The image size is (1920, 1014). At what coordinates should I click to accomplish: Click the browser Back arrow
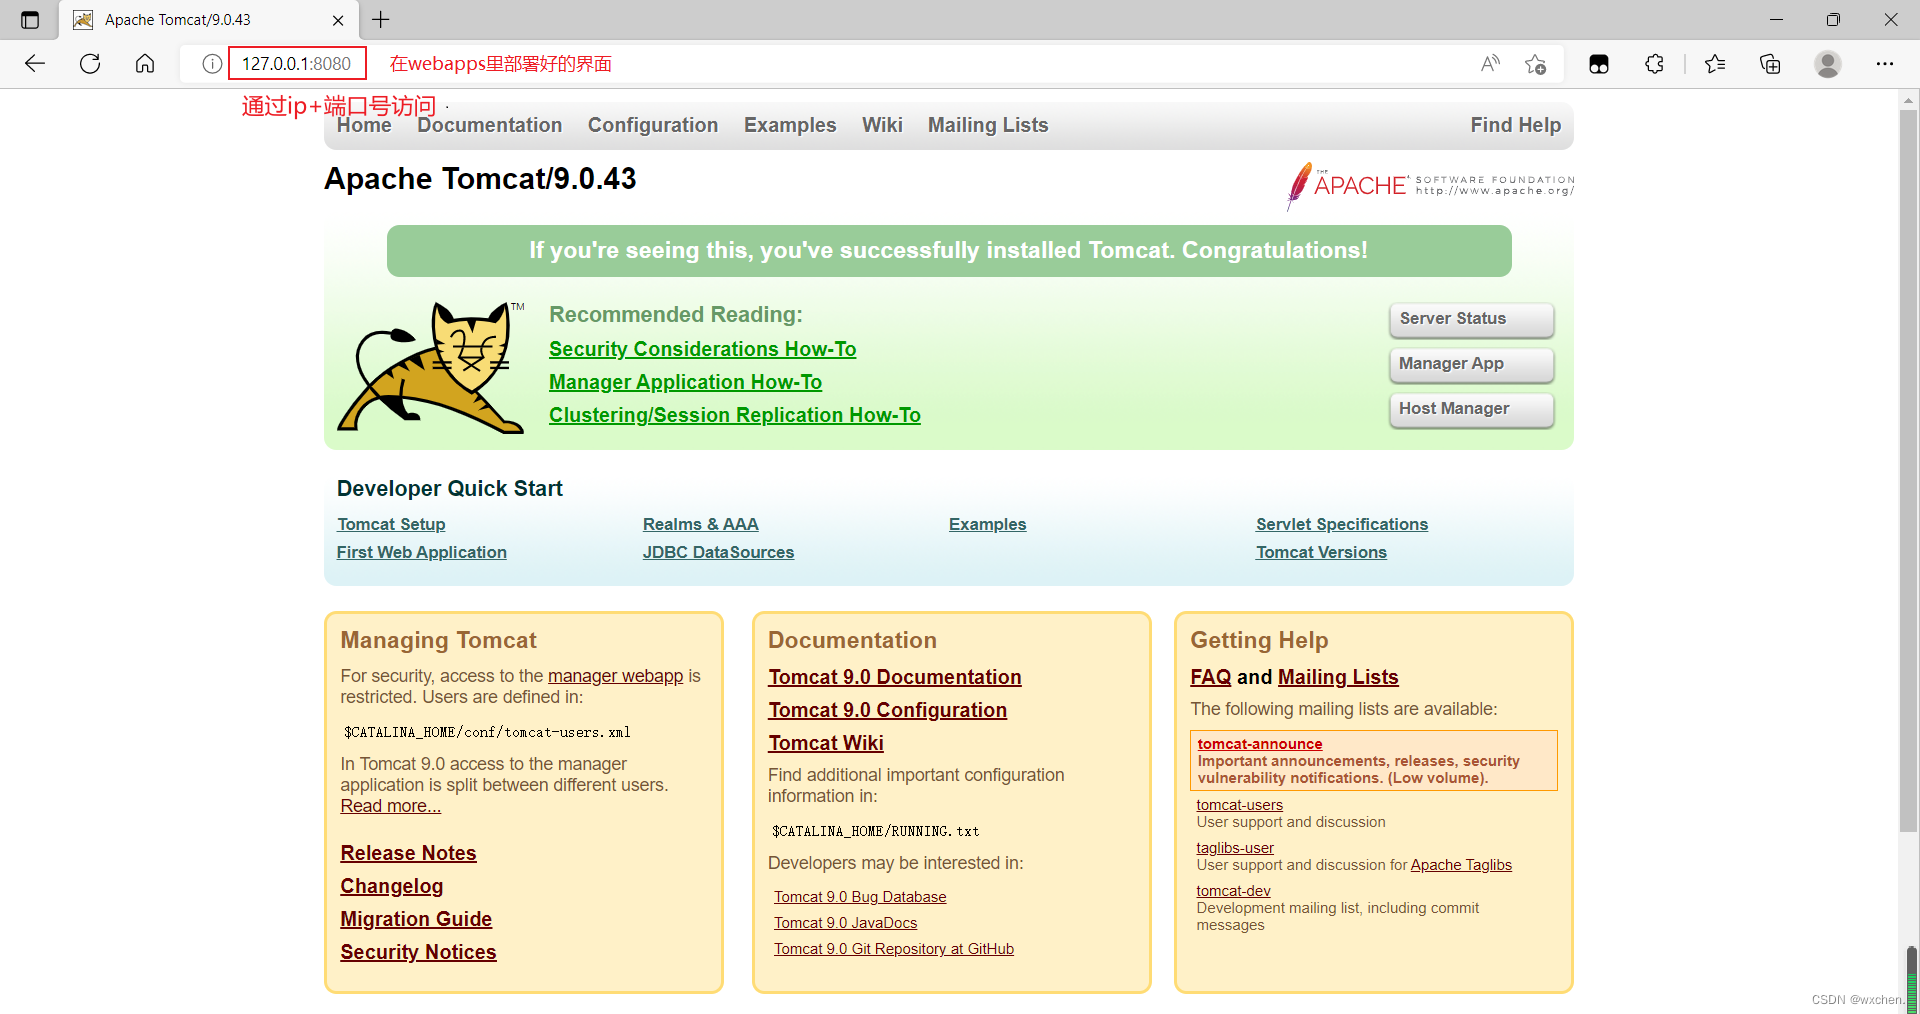click(x=35, y=64)
